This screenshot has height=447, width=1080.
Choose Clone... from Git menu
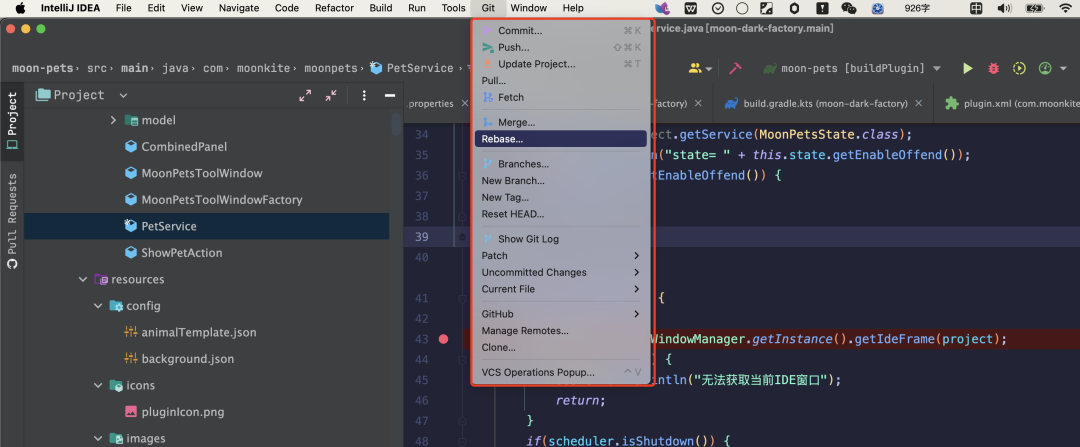pos(561,347)
